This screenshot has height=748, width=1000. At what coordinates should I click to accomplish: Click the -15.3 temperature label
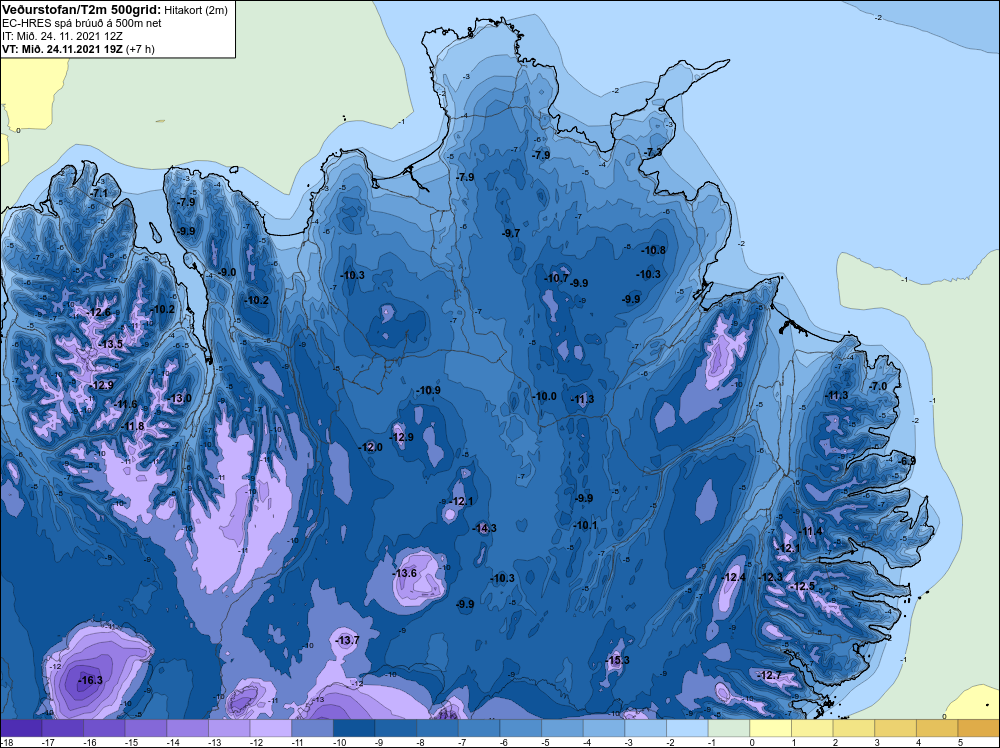(x=617, y=660)
